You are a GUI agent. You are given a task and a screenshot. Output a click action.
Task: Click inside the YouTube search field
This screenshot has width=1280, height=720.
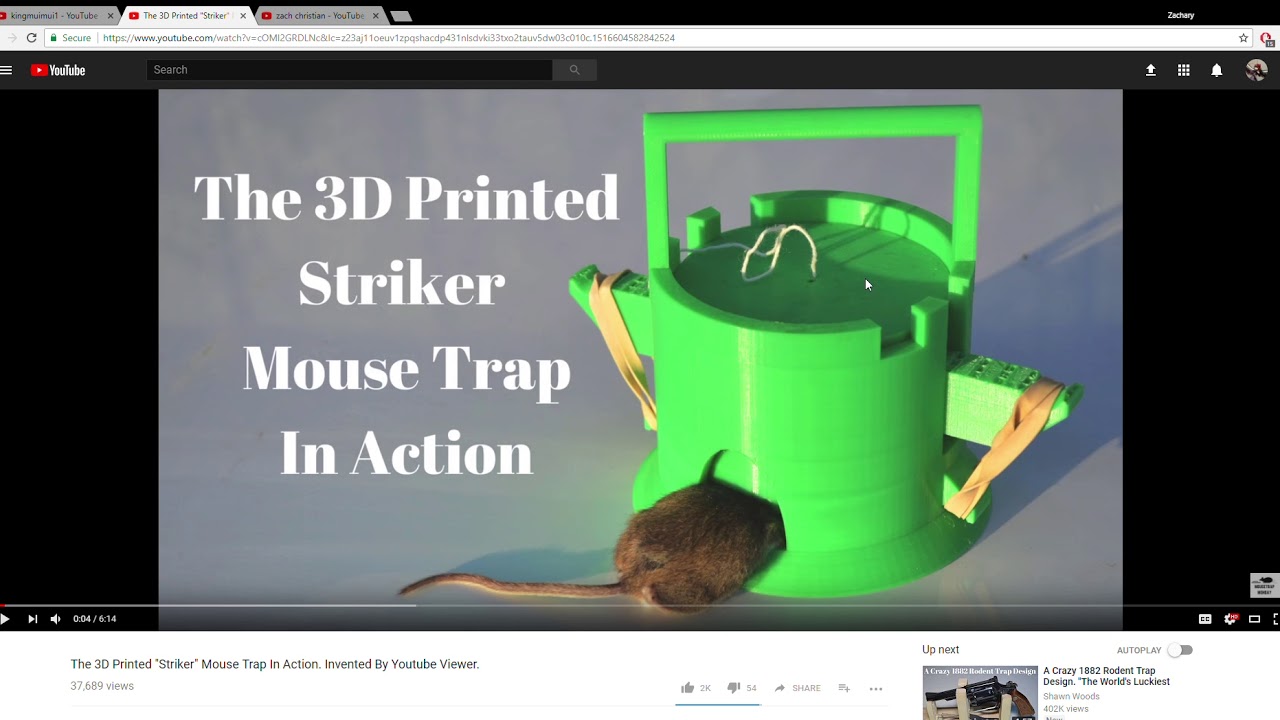coord(349,70)
